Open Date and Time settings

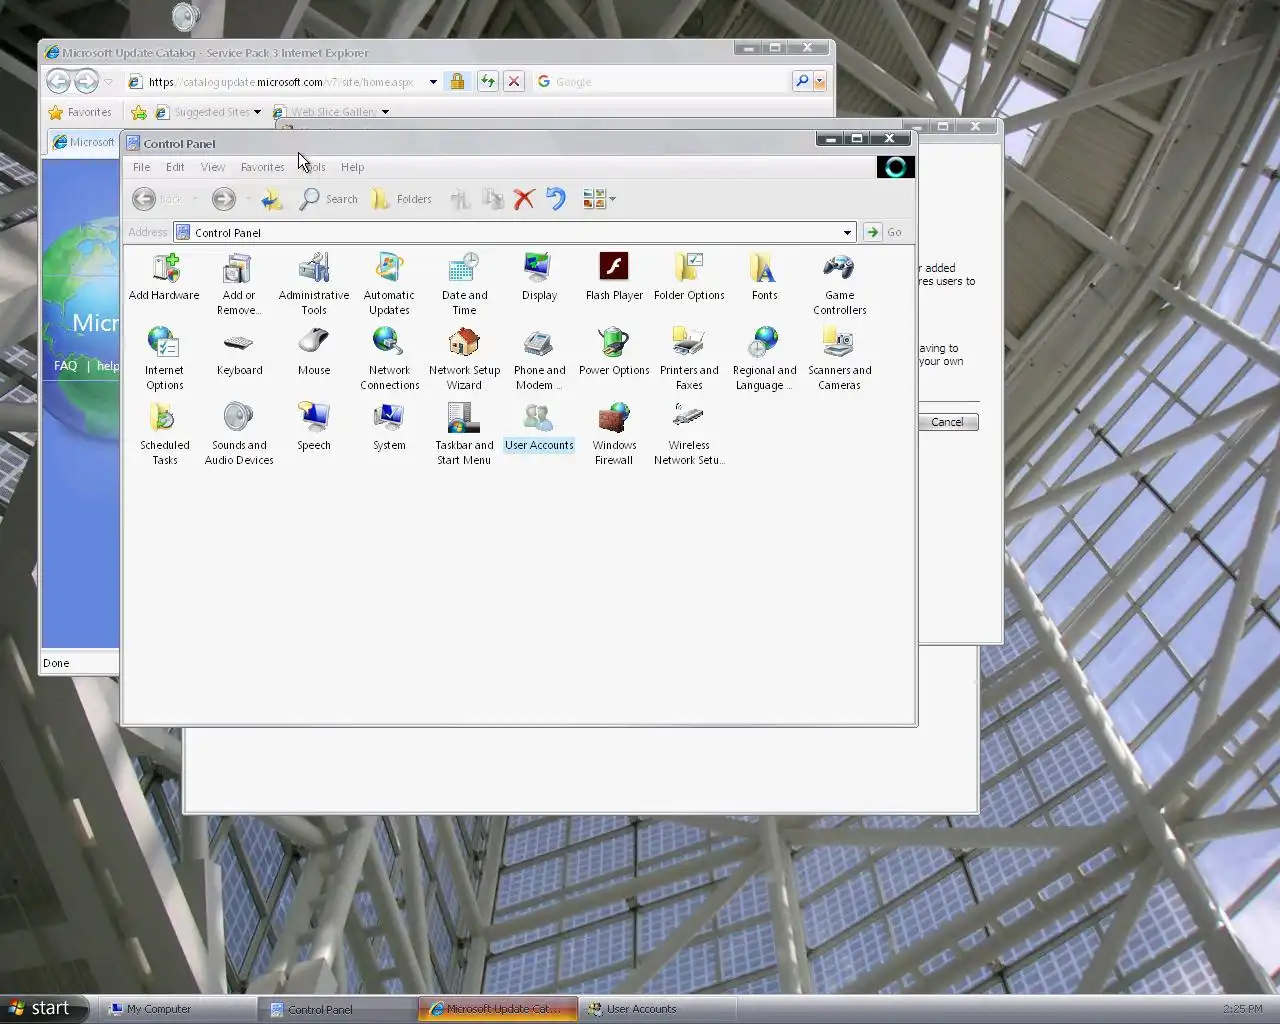coord(464,284)
